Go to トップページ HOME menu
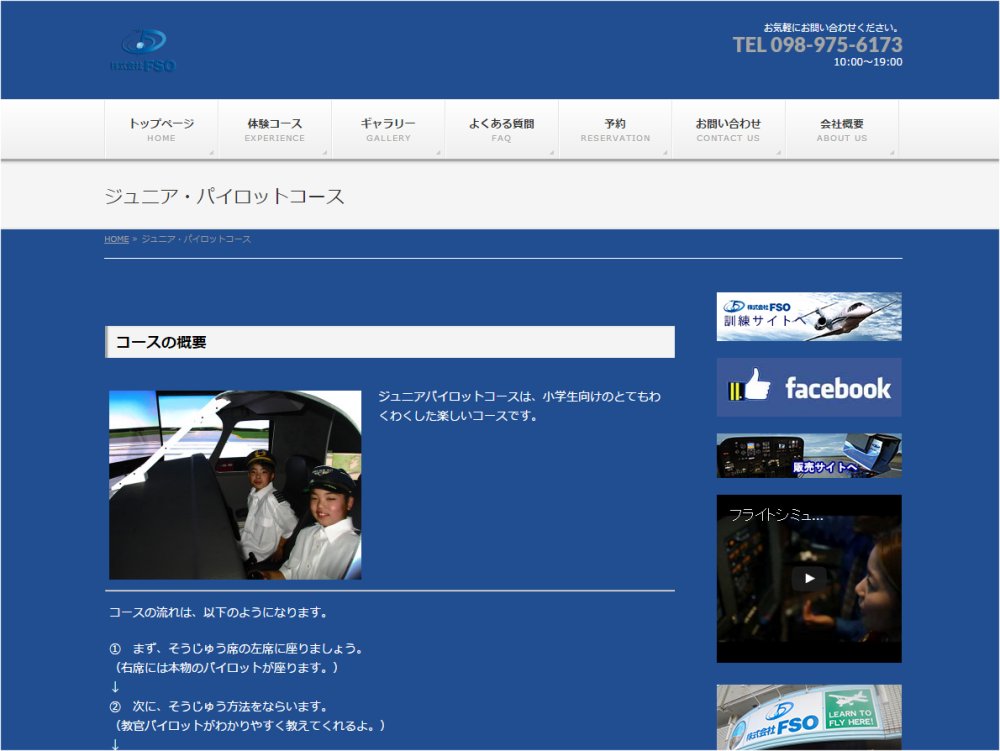Viewport: 1000px width, 751px height. [x=161, y=130]
